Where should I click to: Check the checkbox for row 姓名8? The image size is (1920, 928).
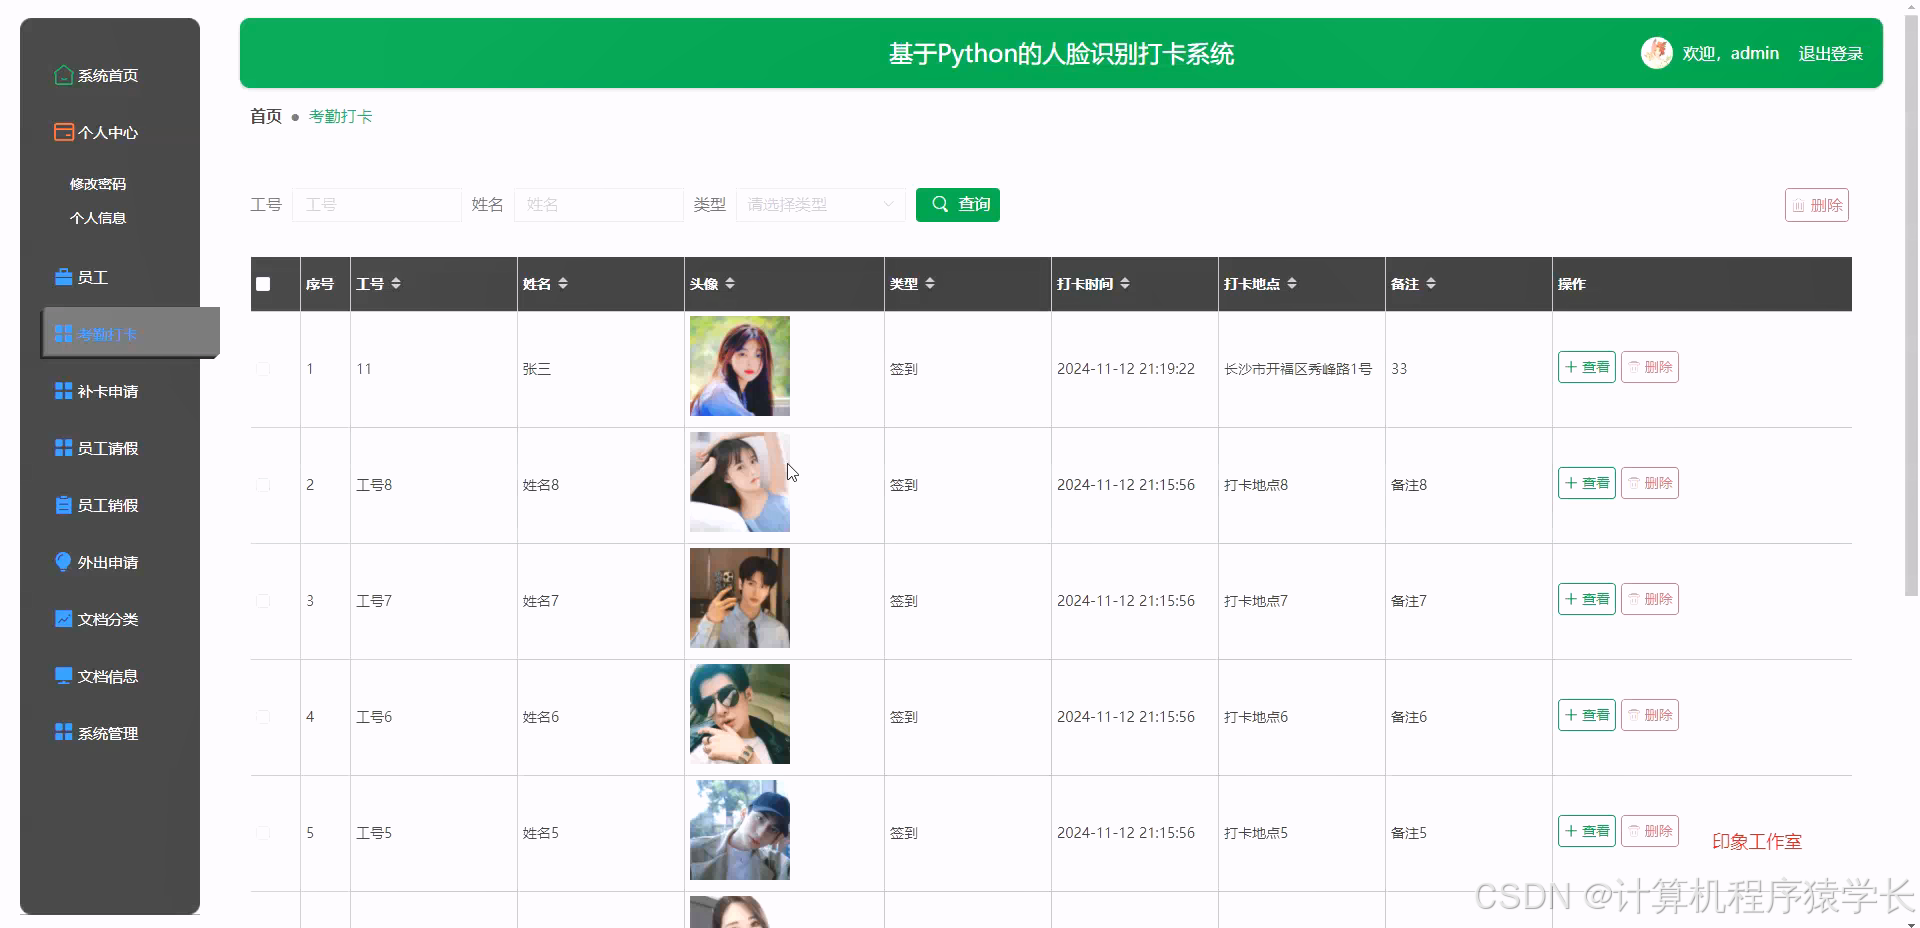click(263, 485)
